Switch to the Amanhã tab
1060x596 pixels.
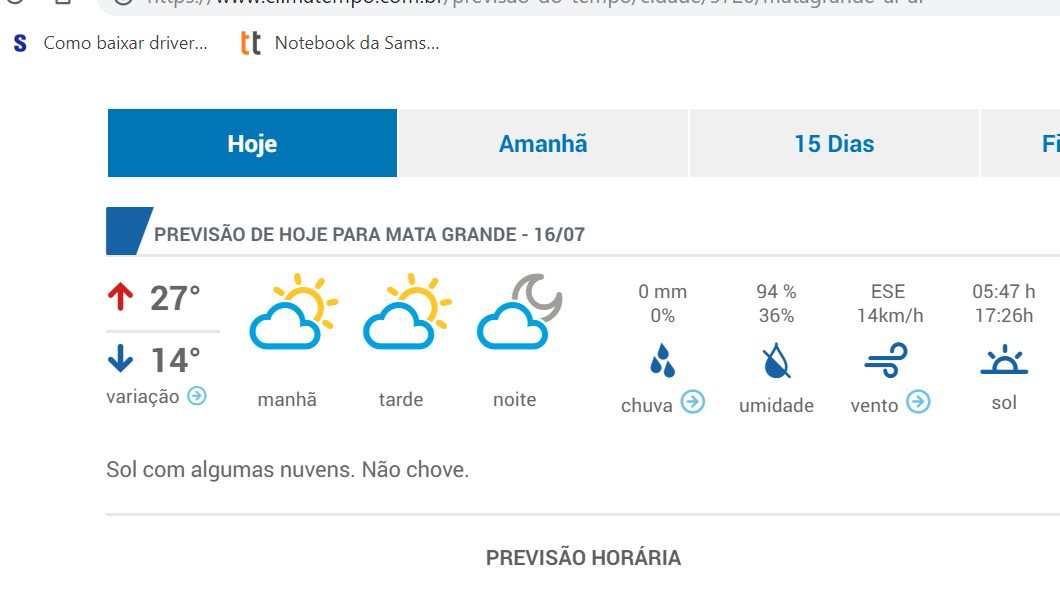pyautogui.click(x=543, y=143)
